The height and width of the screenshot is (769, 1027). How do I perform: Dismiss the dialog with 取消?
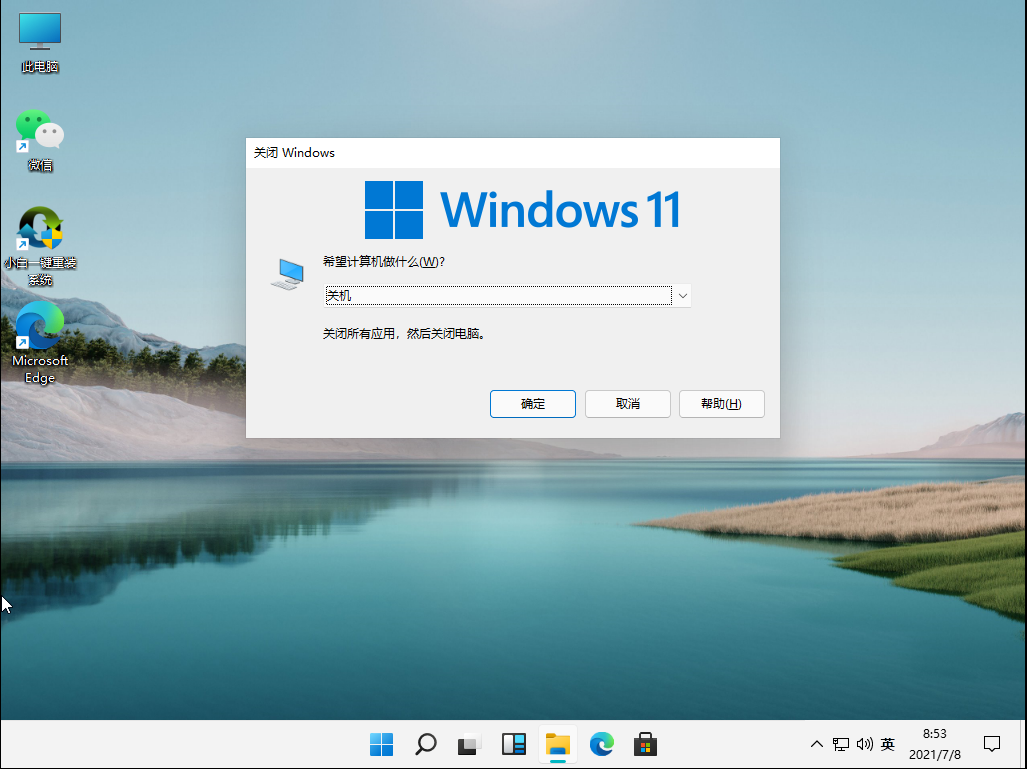pos(627,404)
